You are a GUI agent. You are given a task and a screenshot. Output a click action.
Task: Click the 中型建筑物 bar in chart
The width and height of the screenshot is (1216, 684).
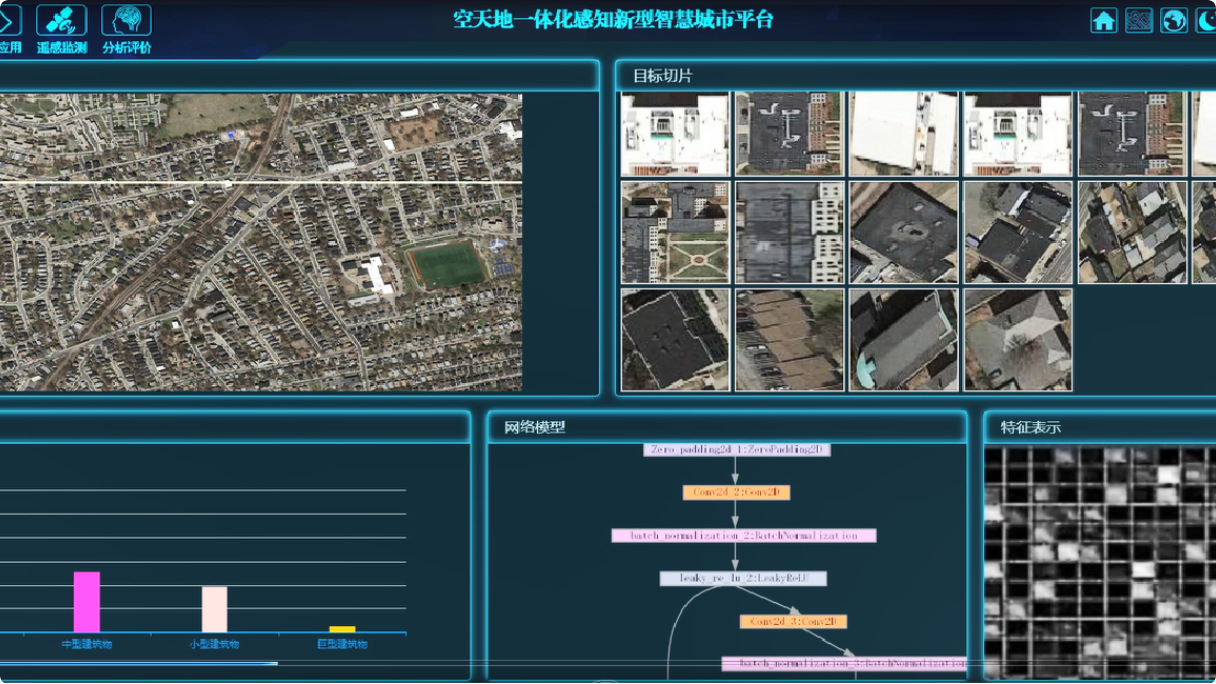point(86,600)
